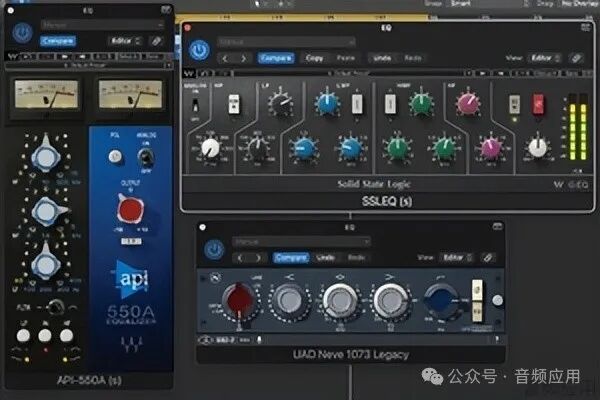Toggle the SSLEQ white switch beside LP knob

coord(234,104)
